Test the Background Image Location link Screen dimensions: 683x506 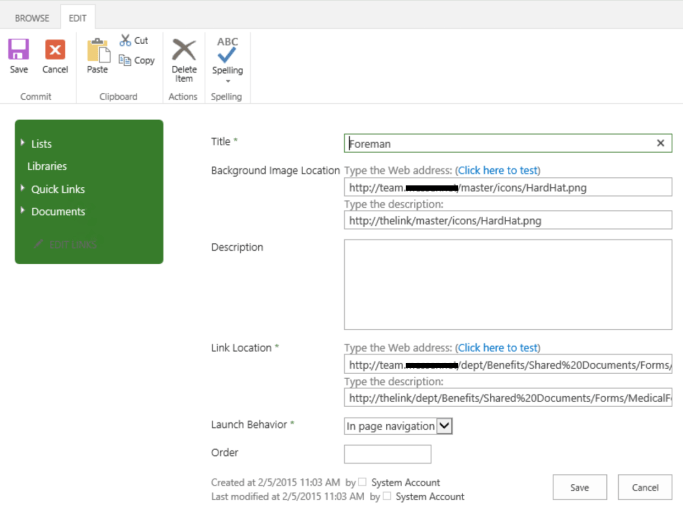(x=498, y=170)
